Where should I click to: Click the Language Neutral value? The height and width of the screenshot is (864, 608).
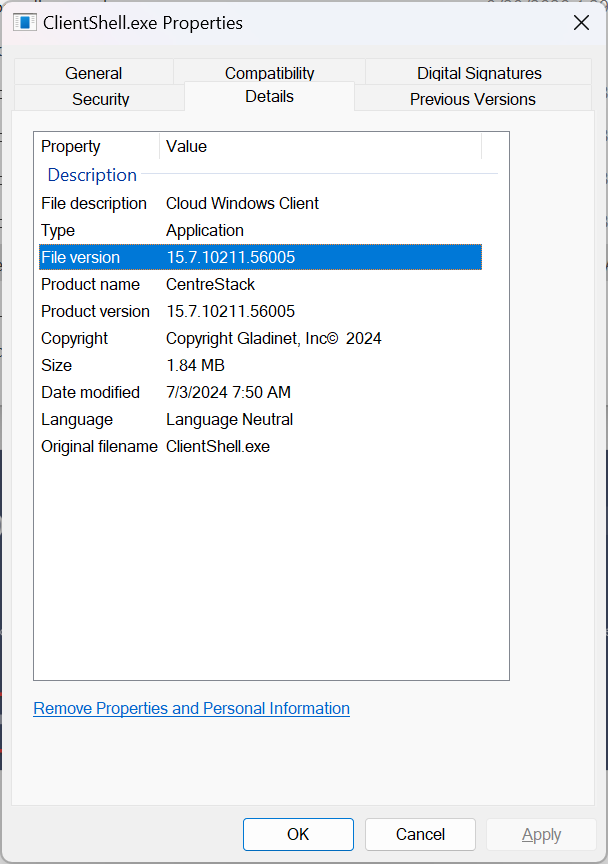pos(229,419)
